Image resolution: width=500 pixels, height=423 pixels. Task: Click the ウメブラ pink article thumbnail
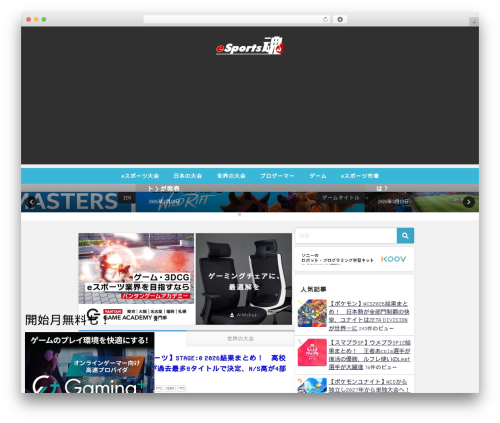click(x=312, y=352)
